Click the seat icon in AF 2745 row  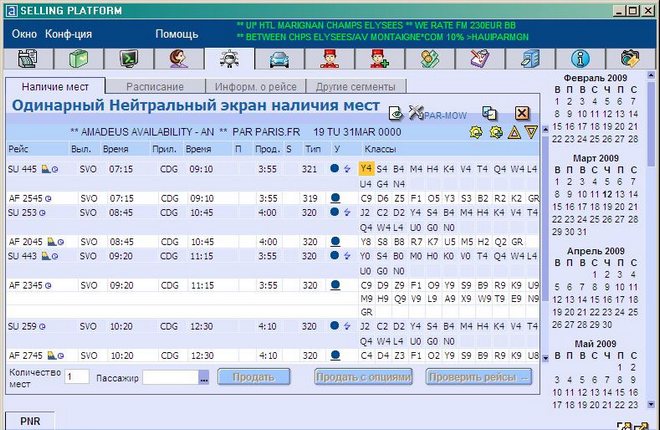tap(51, 356)
